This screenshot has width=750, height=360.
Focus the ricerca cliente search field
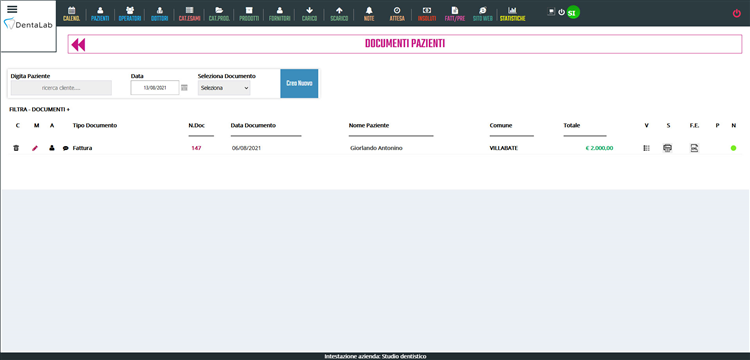[x=61, y=88]
